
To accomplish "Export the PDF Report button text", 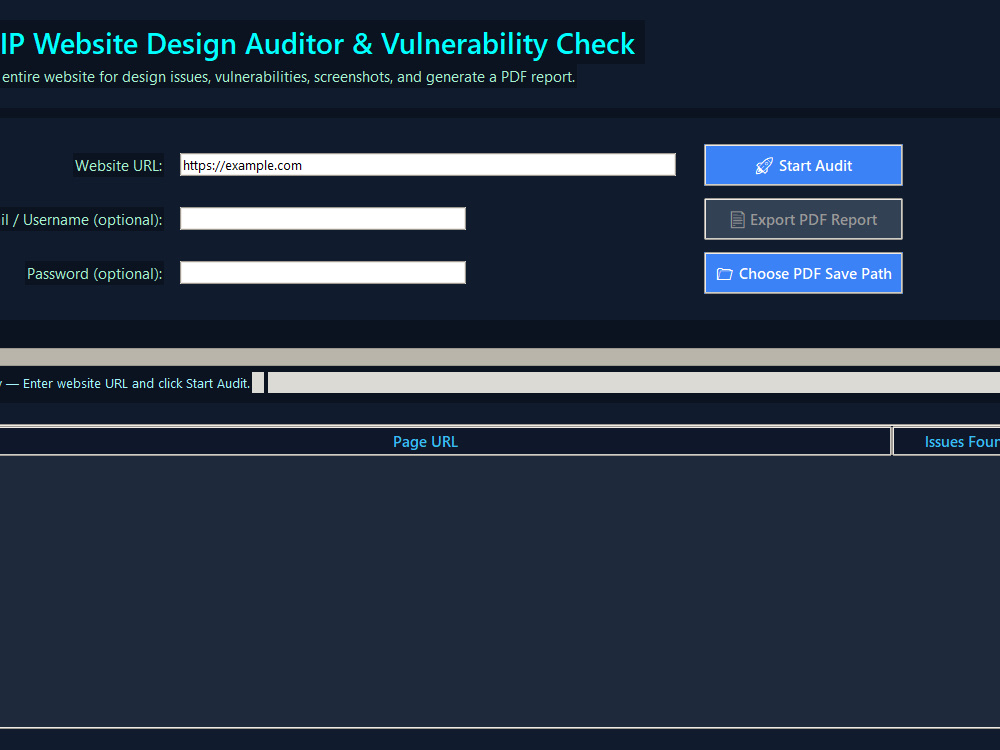I will (813, 220).
